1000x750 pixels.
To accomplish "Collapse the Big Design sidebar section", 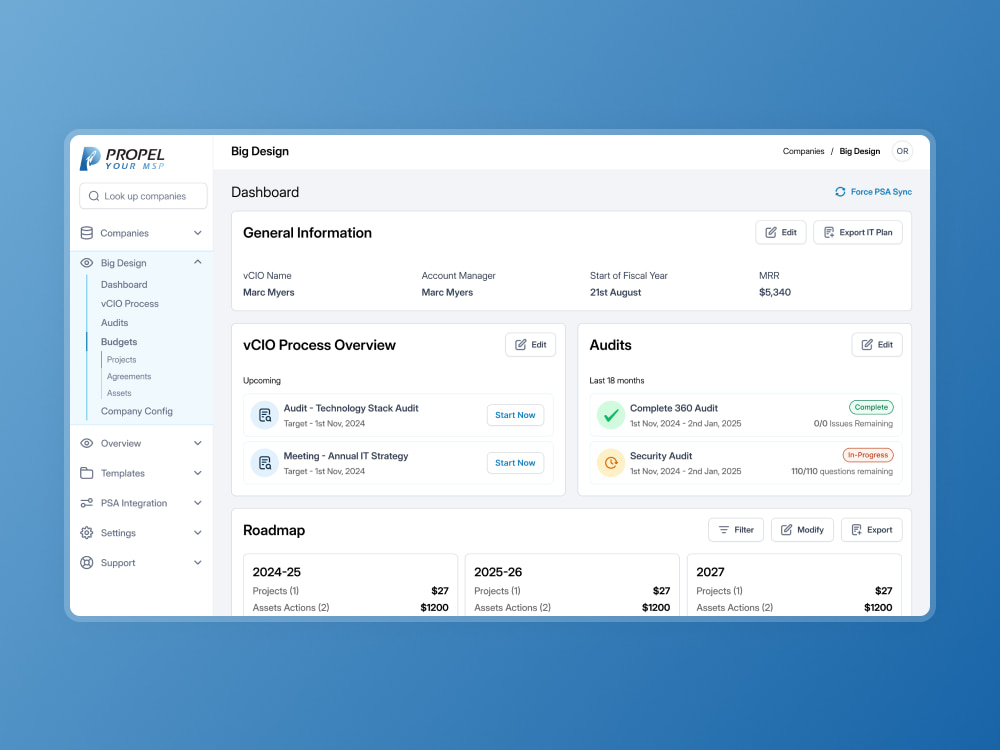I will tap(198, 262).
